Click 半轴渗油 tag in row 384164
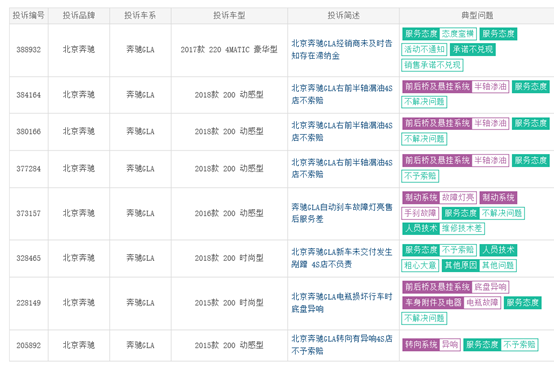 tap(490, 87)
